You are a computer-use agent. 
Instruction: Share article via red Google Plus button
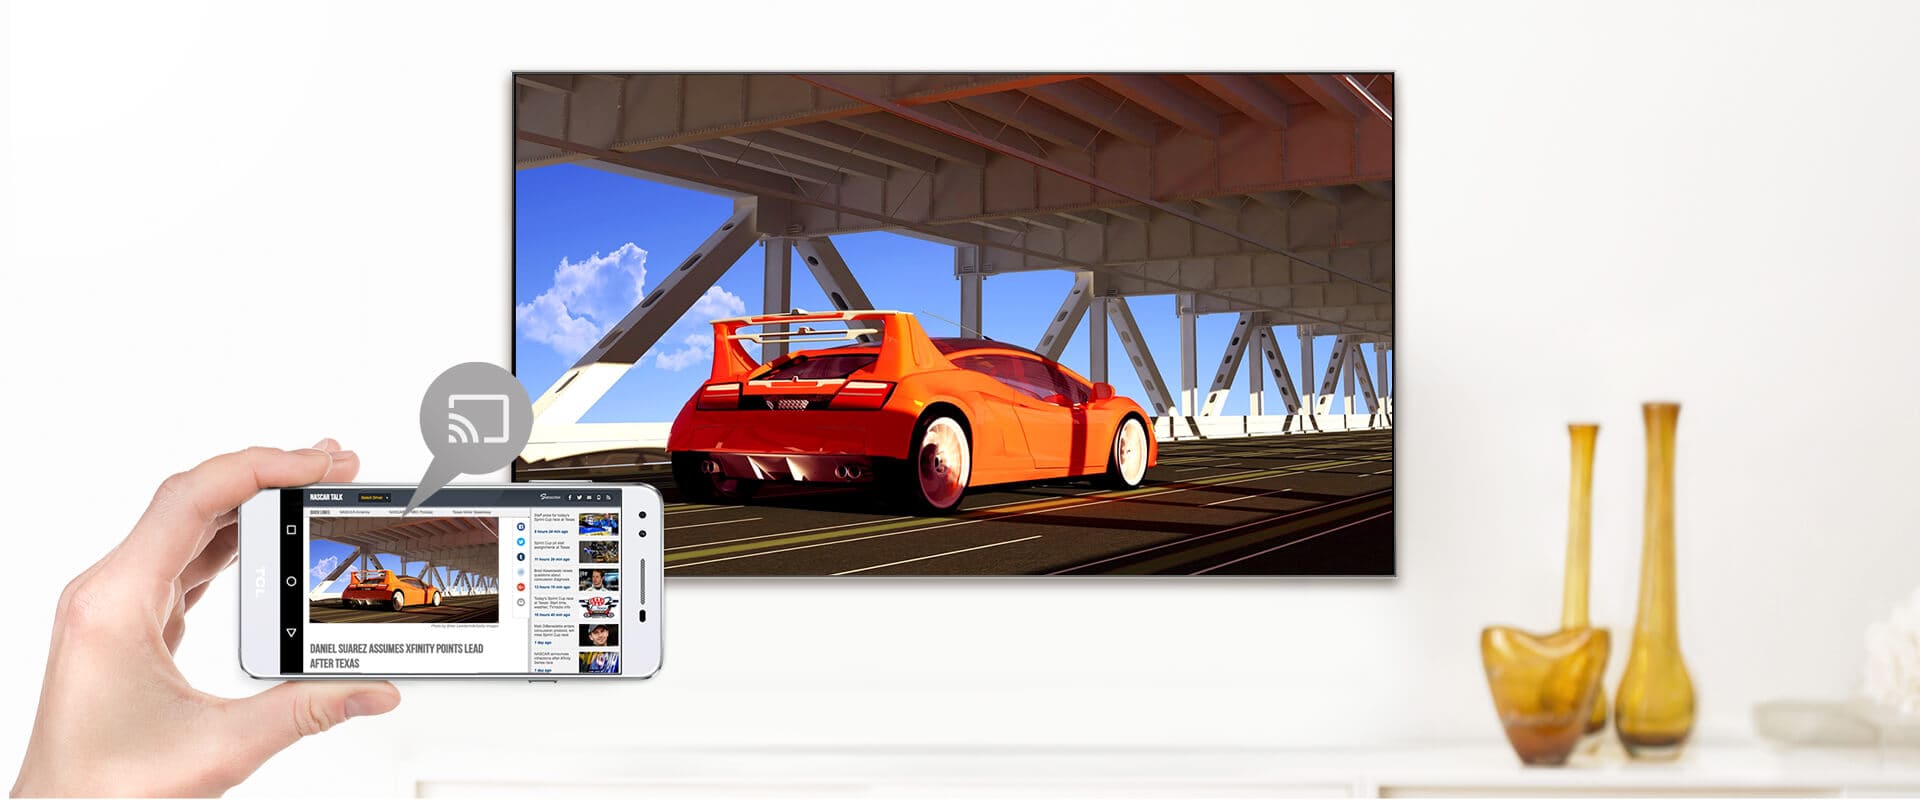[521, 587]
